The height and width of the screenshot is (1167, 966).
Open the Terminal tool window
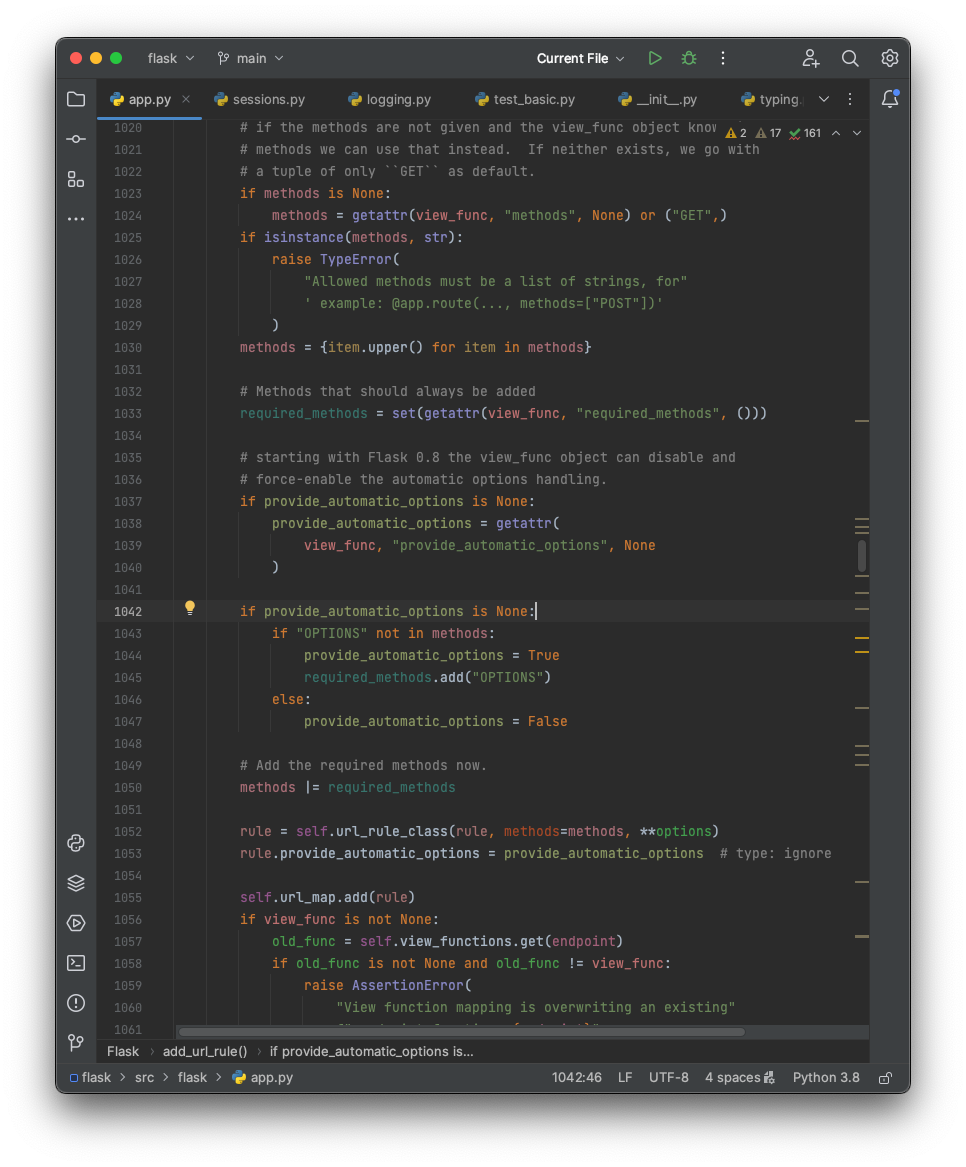click(76, 963)
